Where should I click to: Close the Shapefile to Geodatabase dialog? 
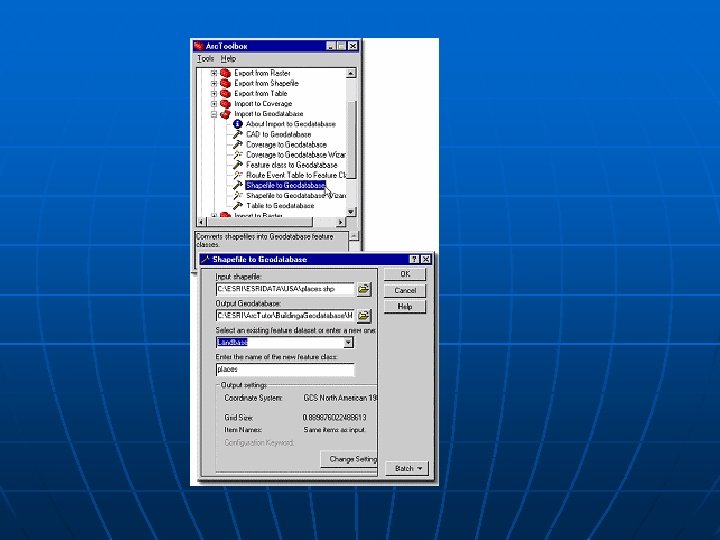[426, 259]
